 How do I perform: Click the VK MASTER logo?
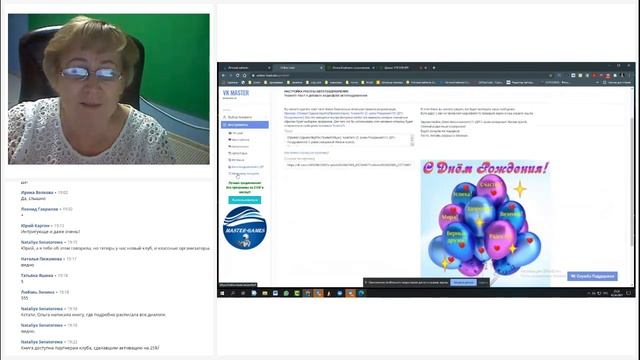click(236, 93)
